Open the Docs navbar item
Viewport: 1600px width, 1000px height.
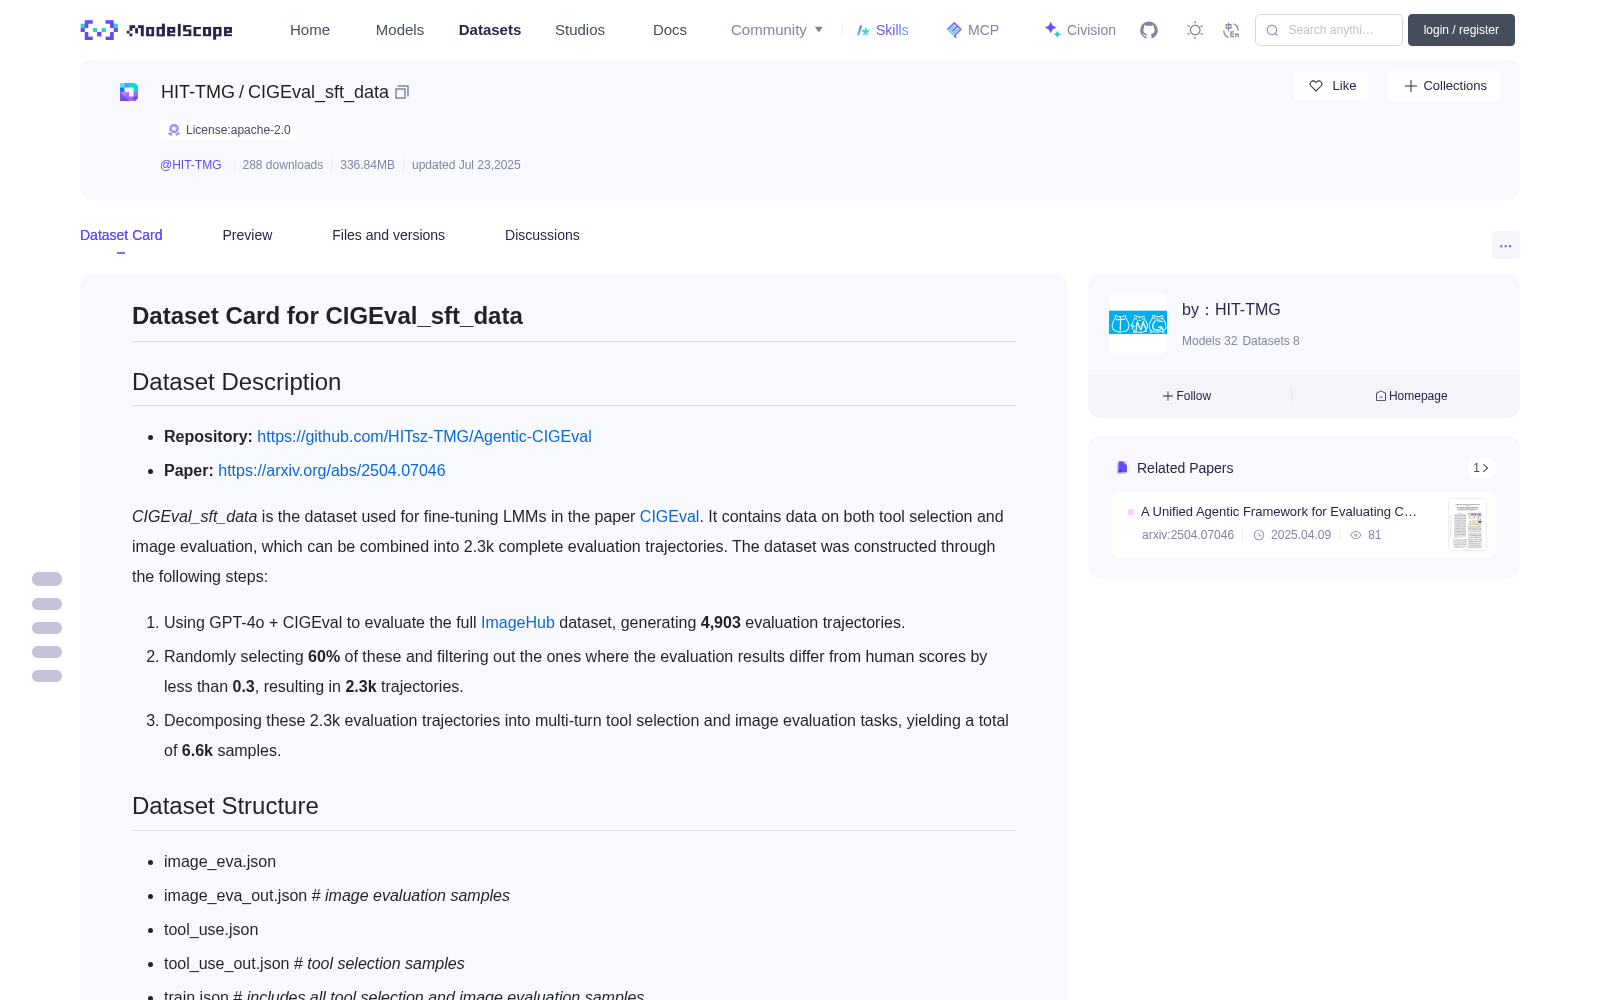[x=670, y=30]
